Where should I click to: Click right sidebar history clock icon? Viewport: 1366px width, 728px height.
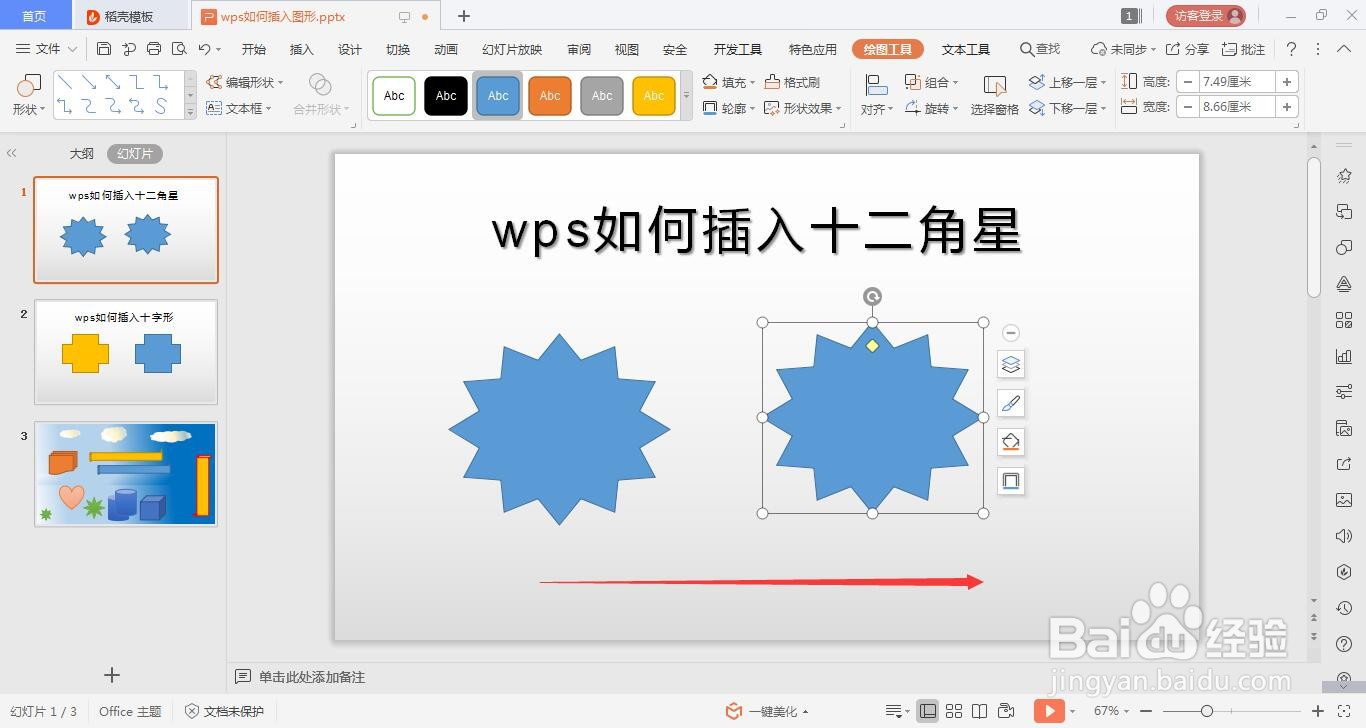pyautogui.click(x=1344, y=609)
